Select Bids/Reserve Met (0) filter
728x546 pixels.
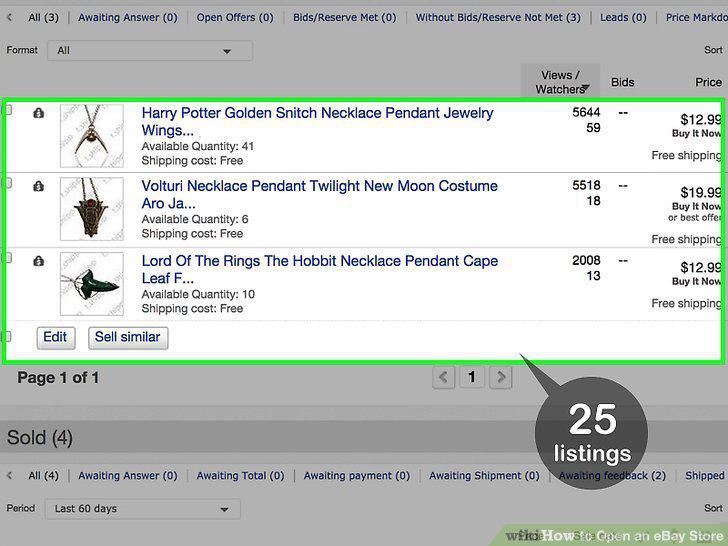(x=344, y=18)
